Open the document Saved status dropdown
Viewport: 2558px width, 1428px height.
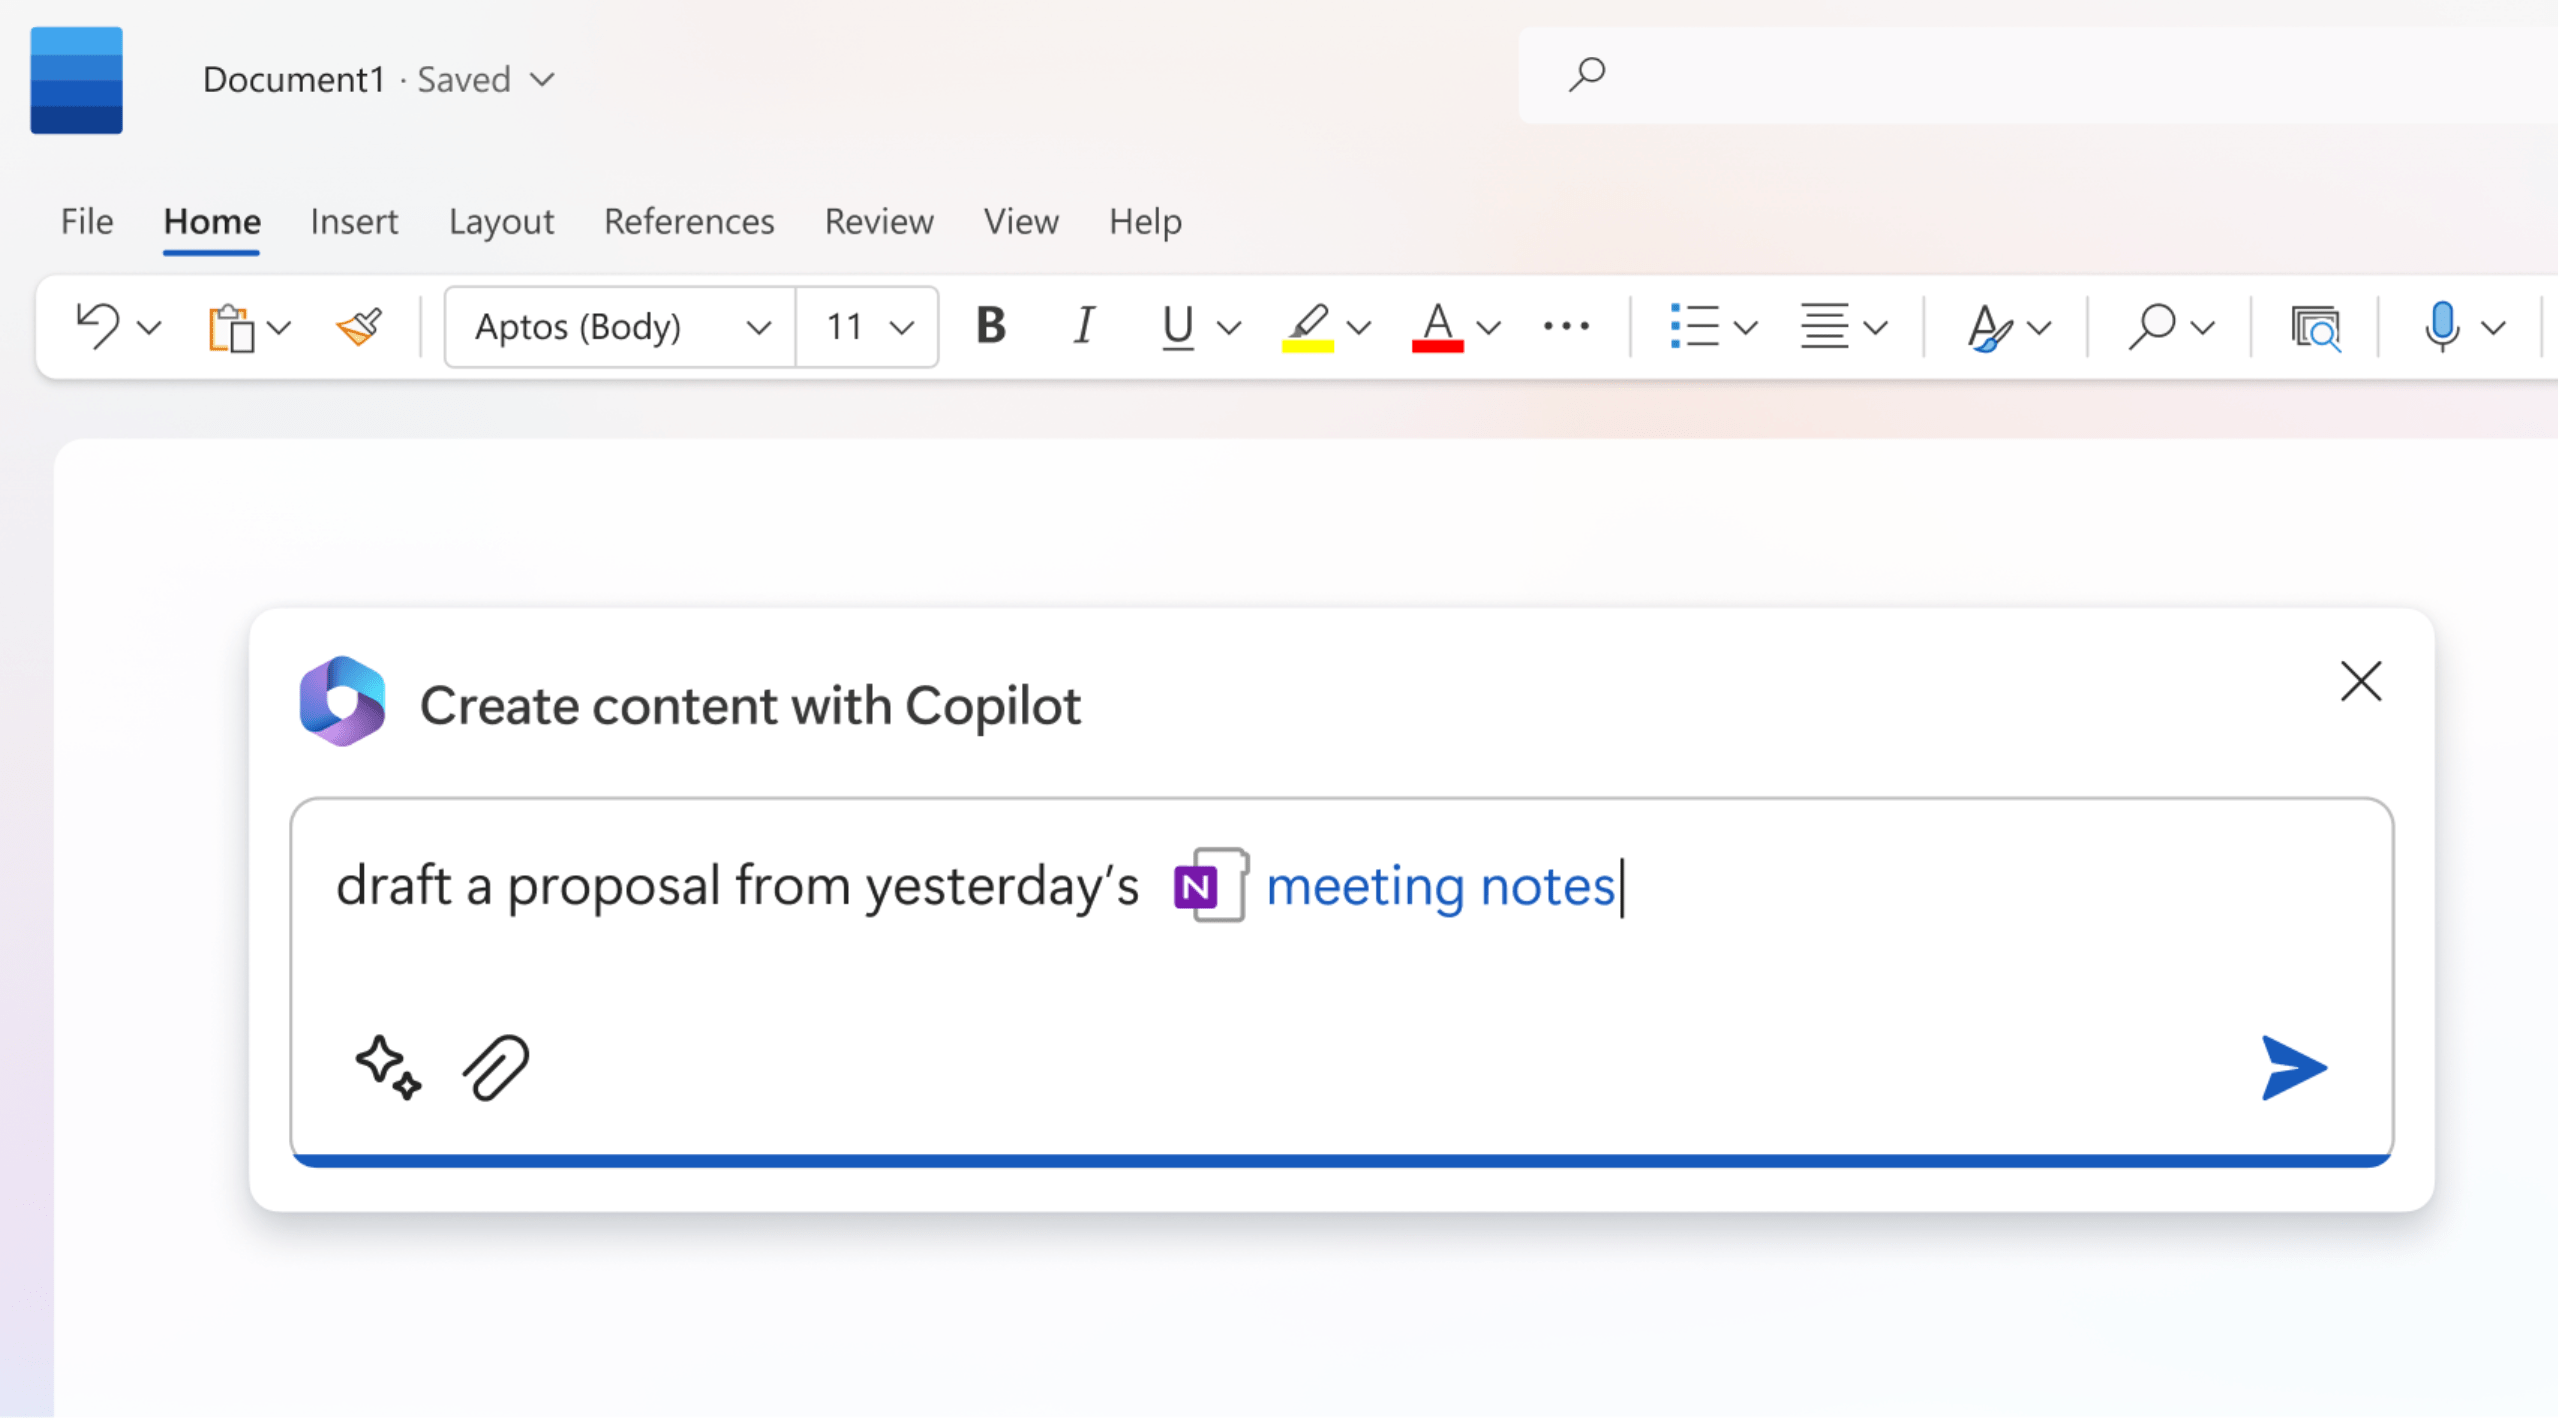543,79
